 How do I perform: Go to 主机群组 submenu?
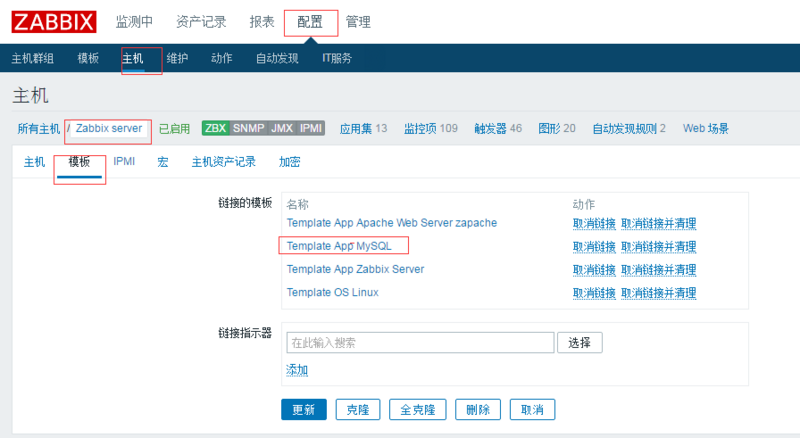pos(33,58)
